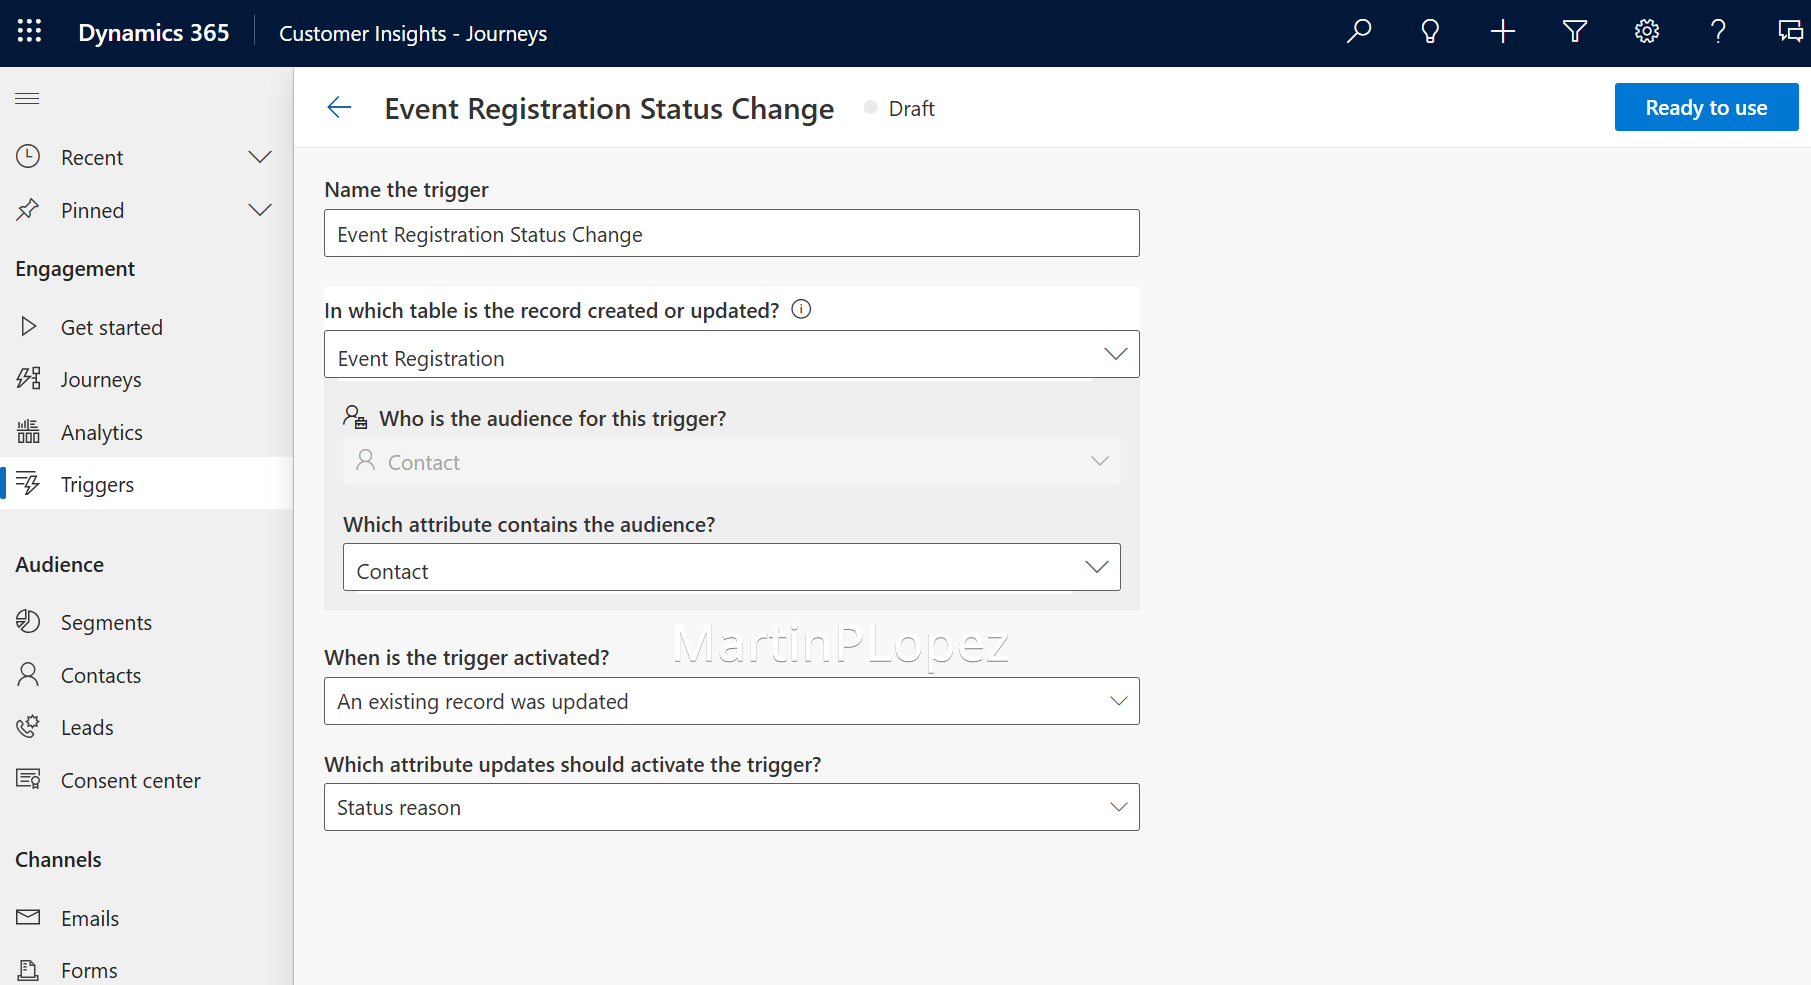Image resolution: width=1811 pixels, height=985 pixels.
Task: Navigate back with the back arrow
Action: click(x=339, y=107)
